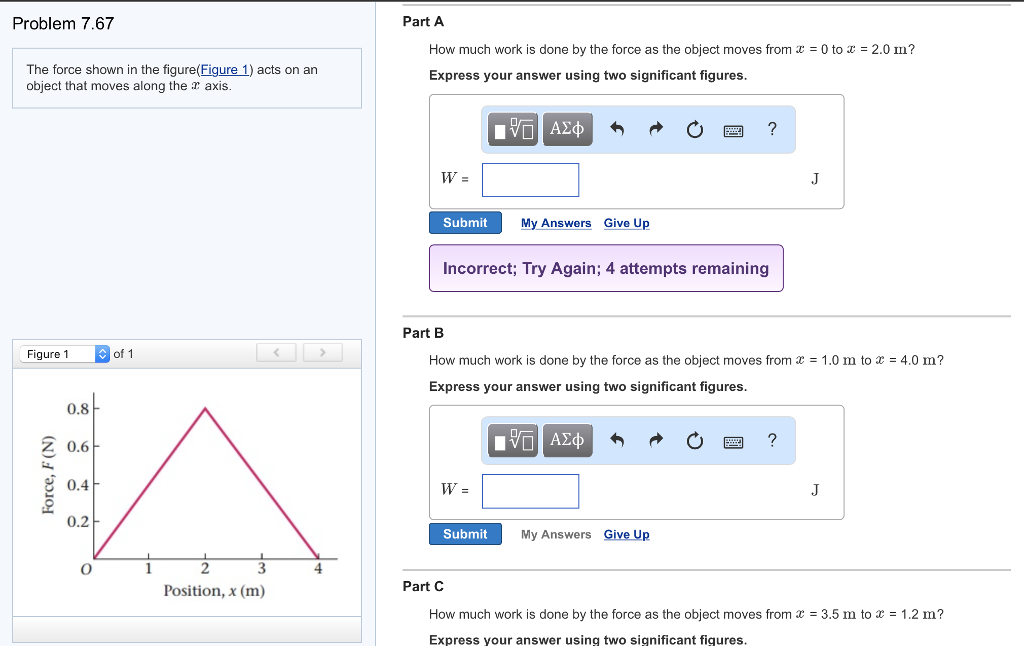Expand the Figure 1 selector dropdown

(x=65, y=354)
